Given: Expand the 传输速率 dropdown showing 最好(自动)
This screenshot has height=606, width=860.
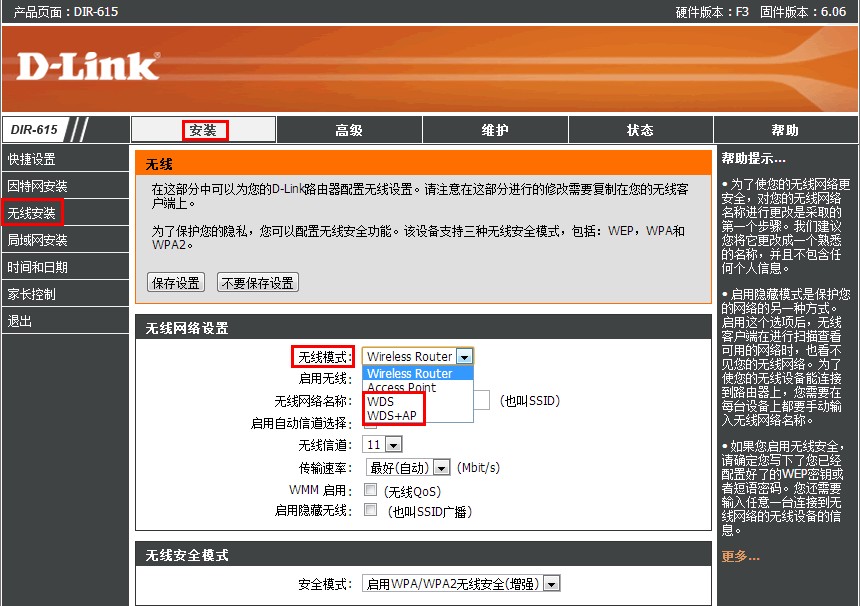Looking at the screenshot, I should [408, 467].
